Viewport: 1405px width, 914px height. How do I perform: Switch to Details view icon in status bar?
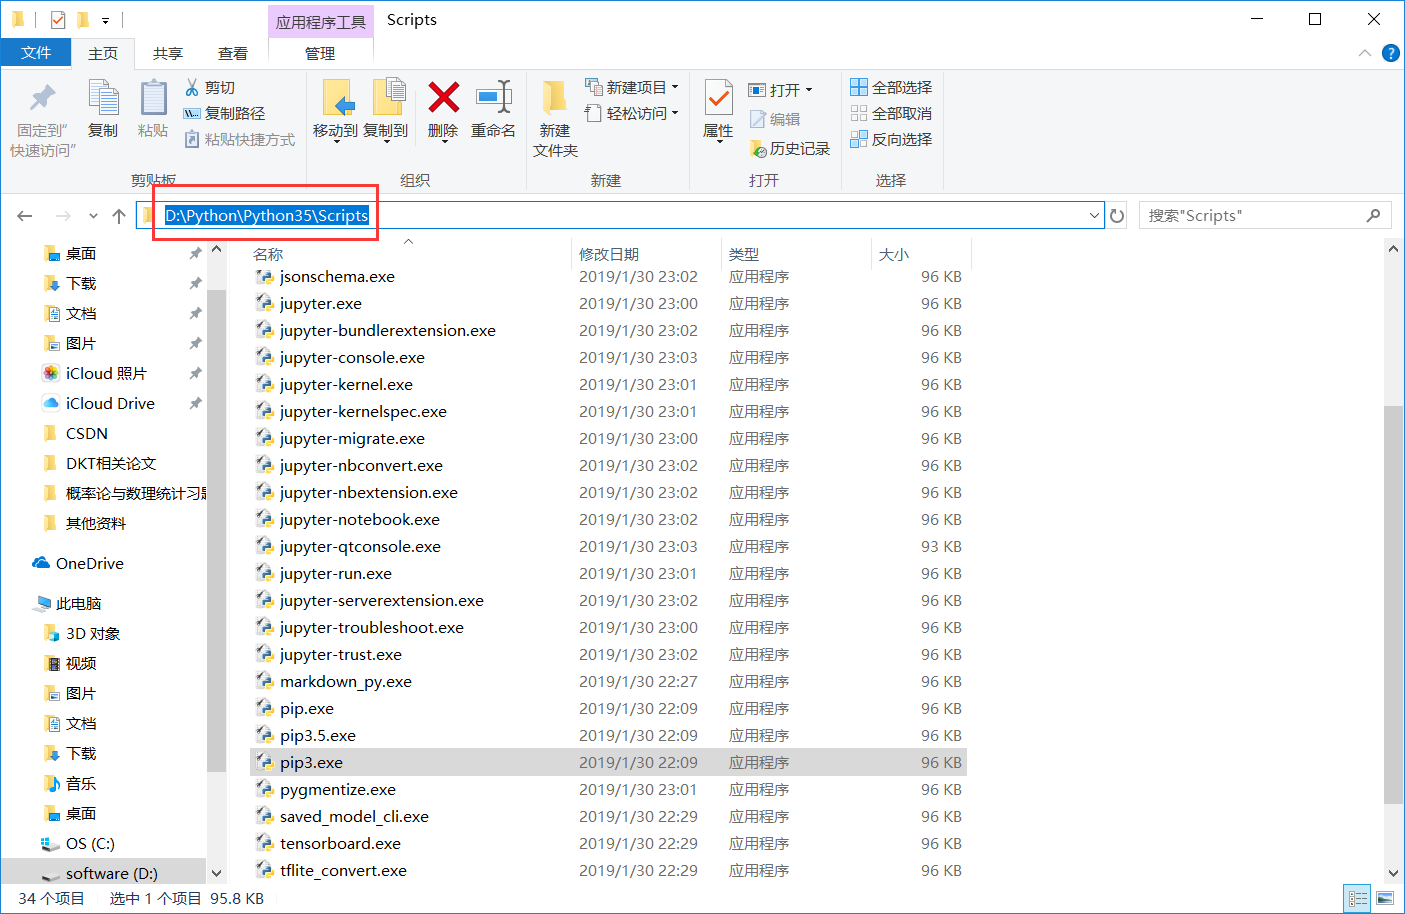[1358, 899]
